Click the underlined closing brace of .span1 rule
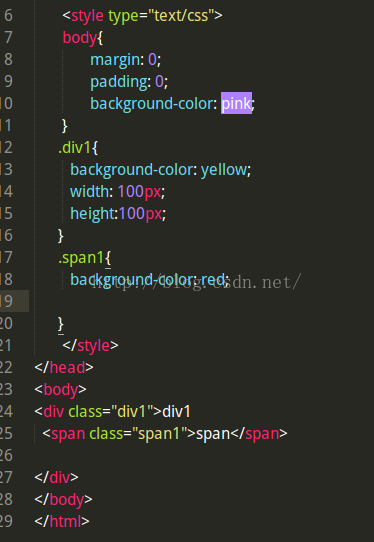Screen dimensions: 374x542 [x=61, y=325]
